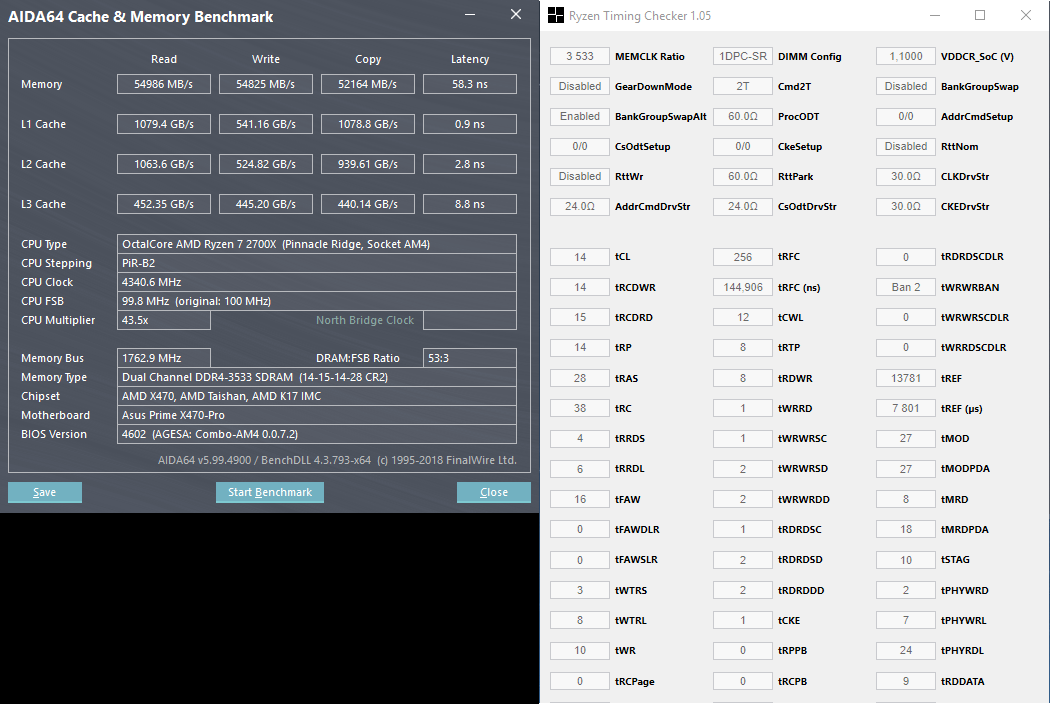The width and height of the screenshot is (1051, 704).
Task: Click CPU Clock field 4340.6 MHz
Action: tap(316, 282)
